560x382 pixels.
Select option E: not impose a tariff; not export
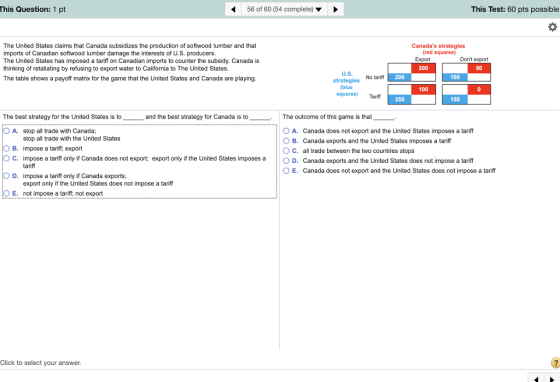6,193
